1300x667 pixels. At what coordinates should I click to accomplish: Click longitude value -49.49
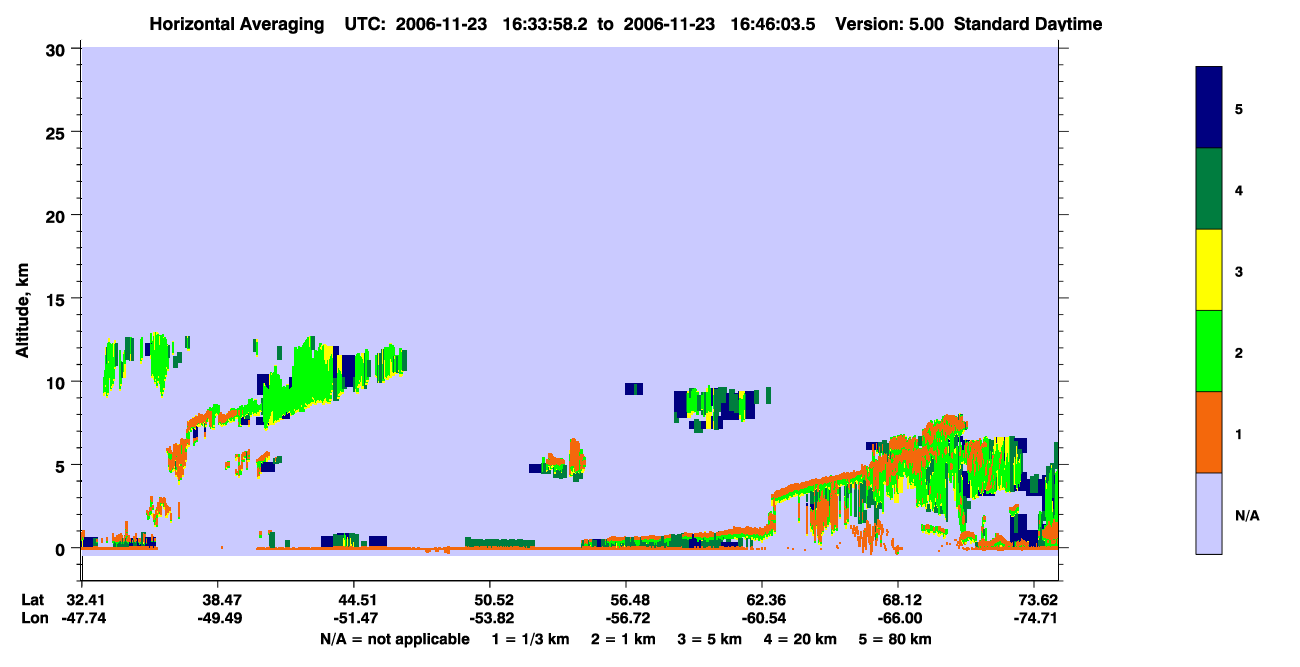coord(218,618)
